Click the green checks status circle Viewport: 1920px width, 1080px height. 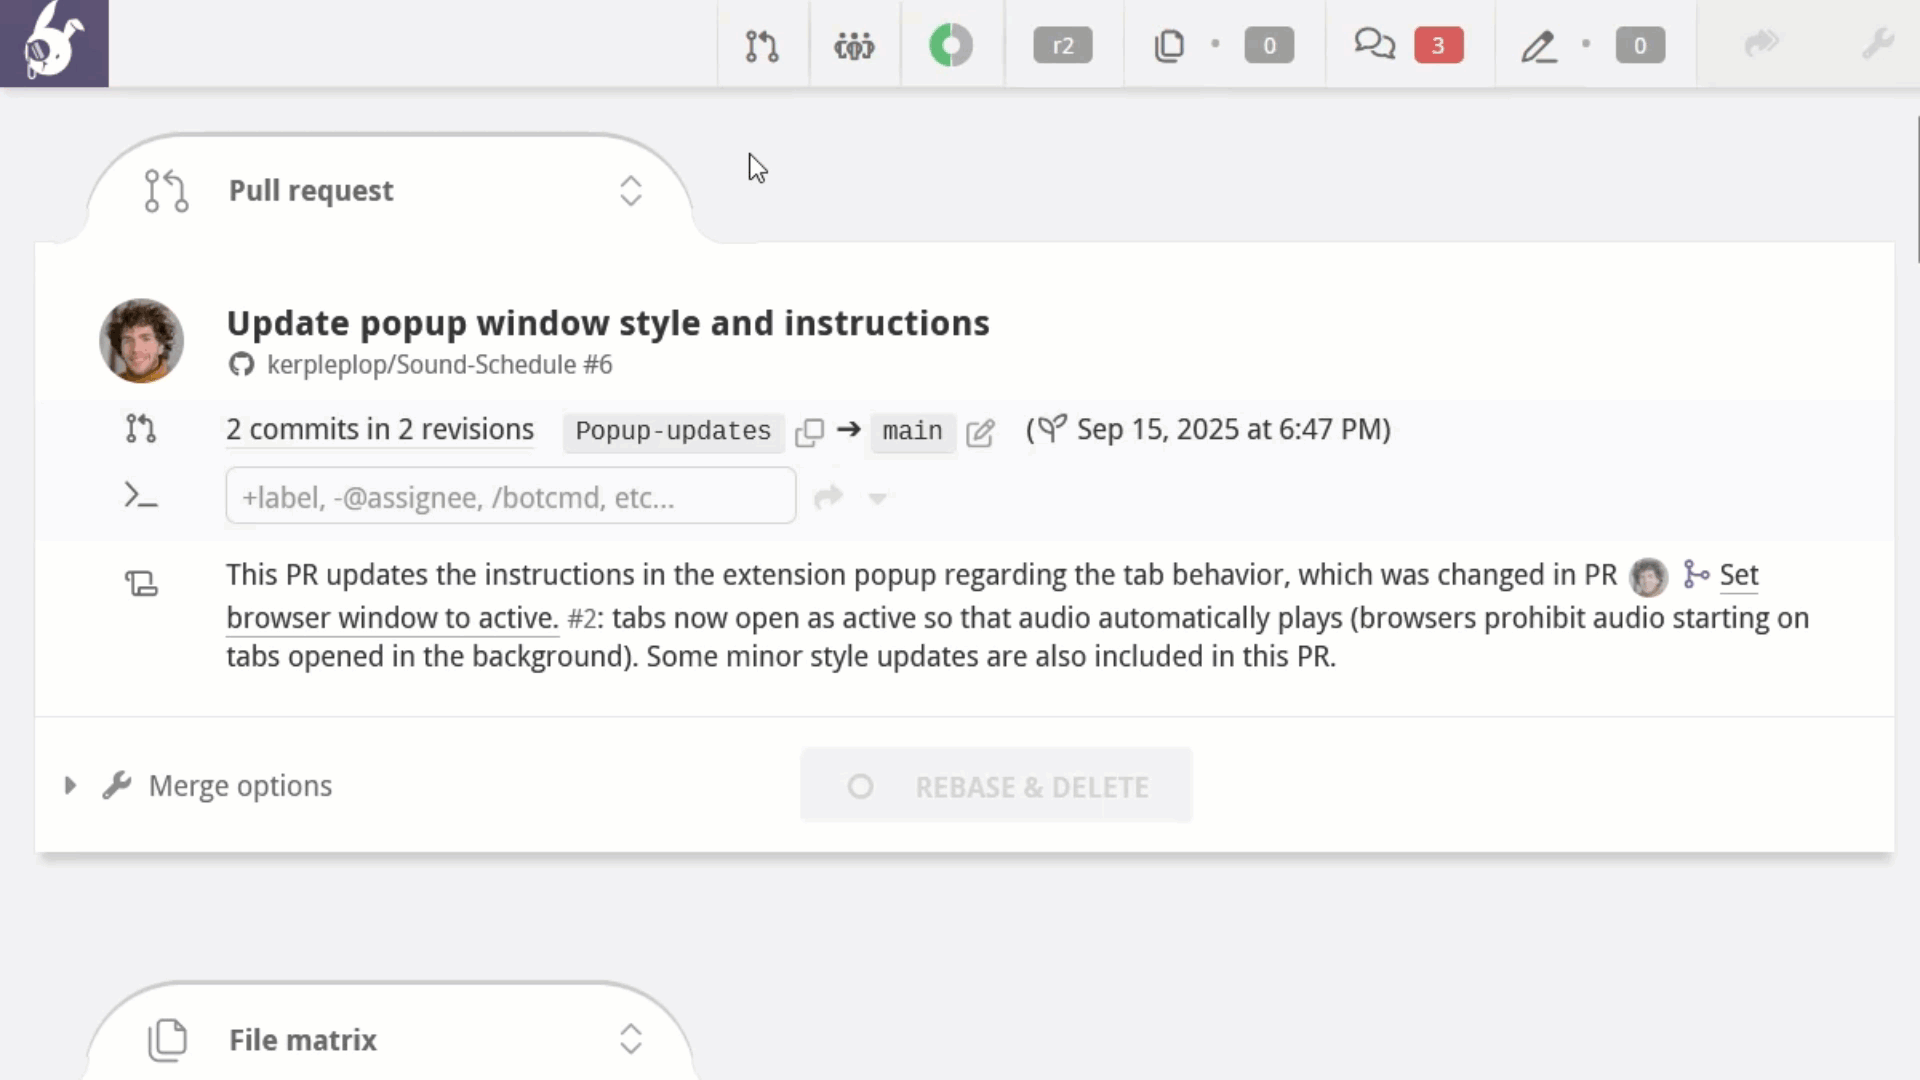950,45
